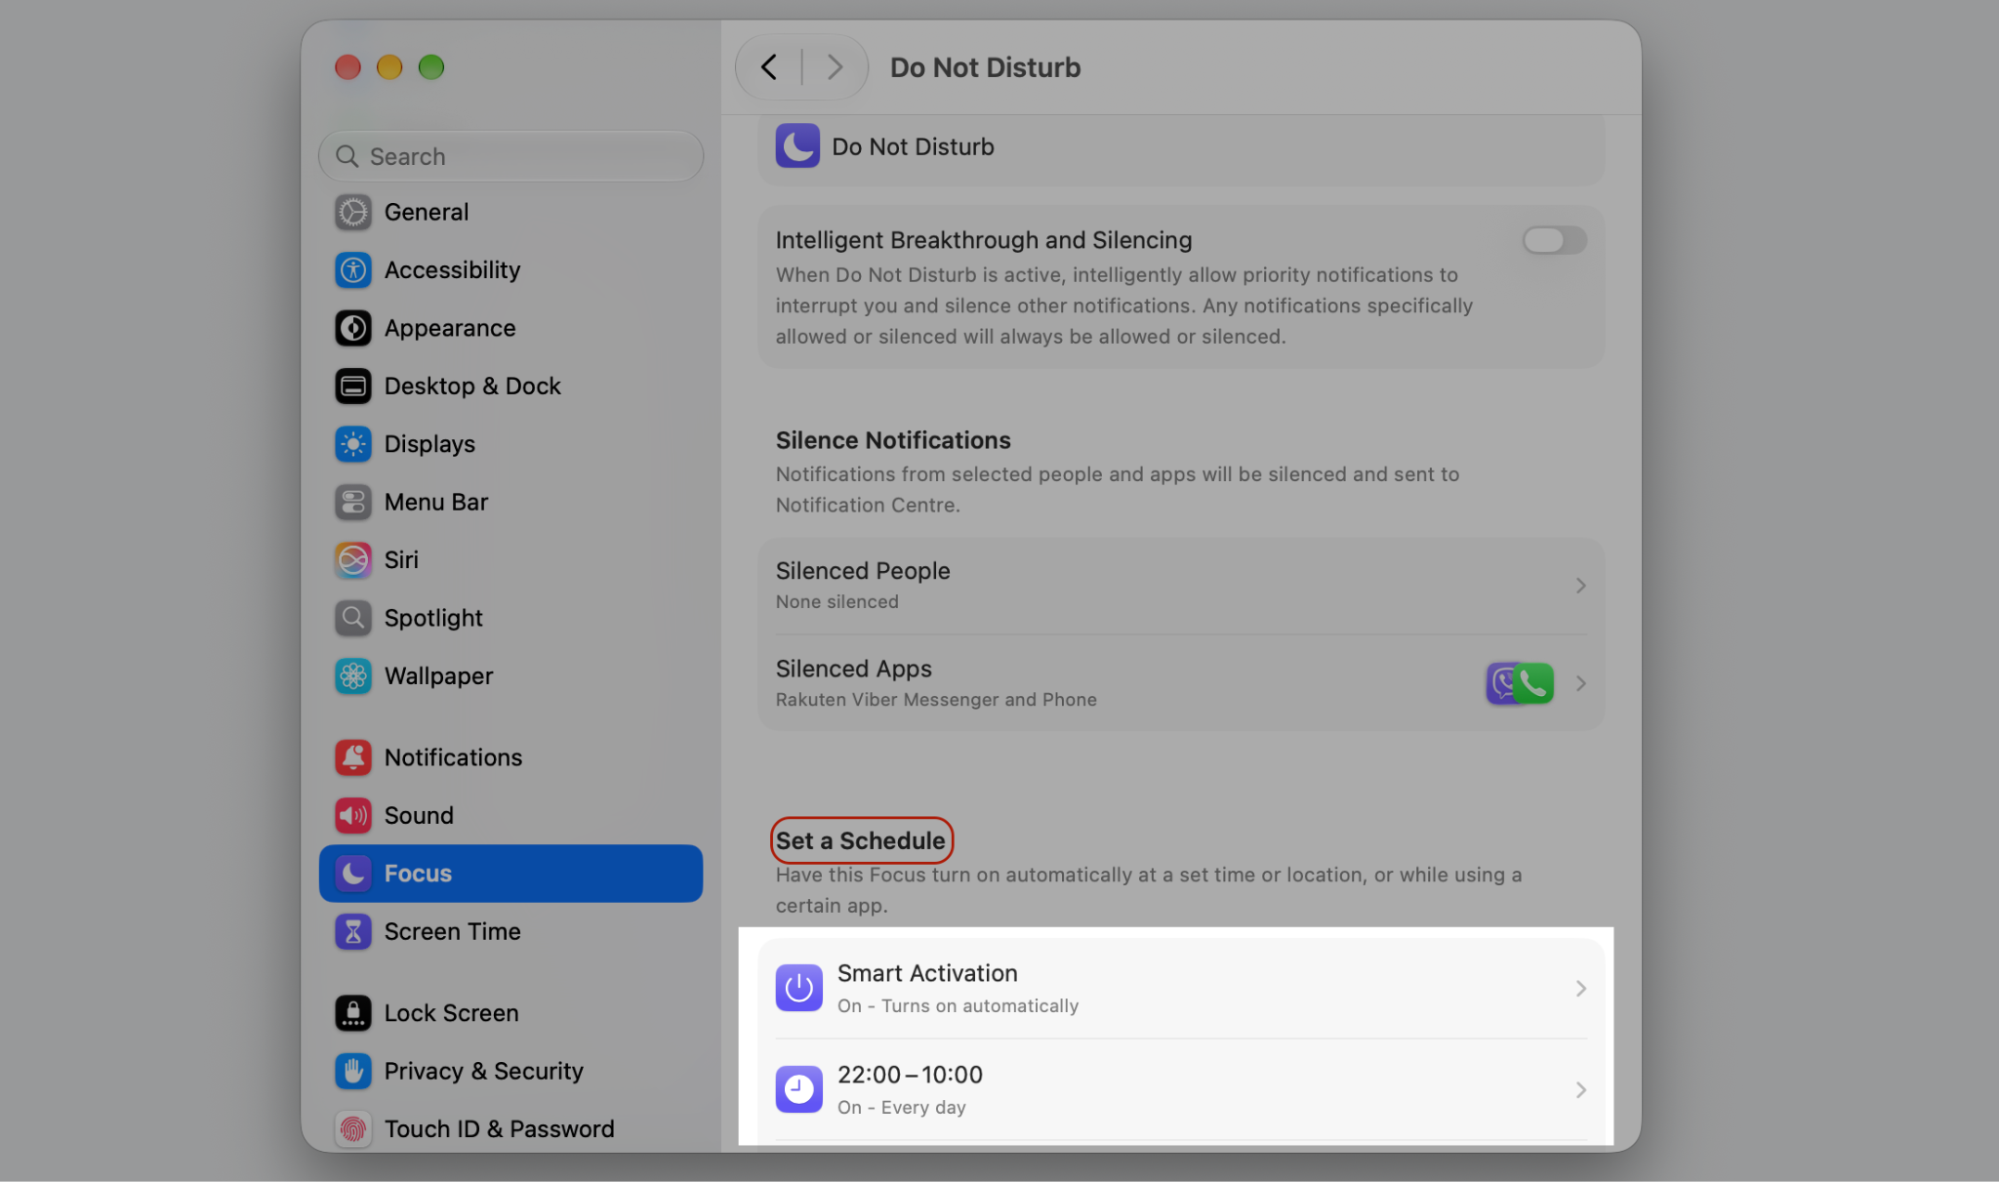
Task: Open Privacy & Security label
Action: 483,1071
